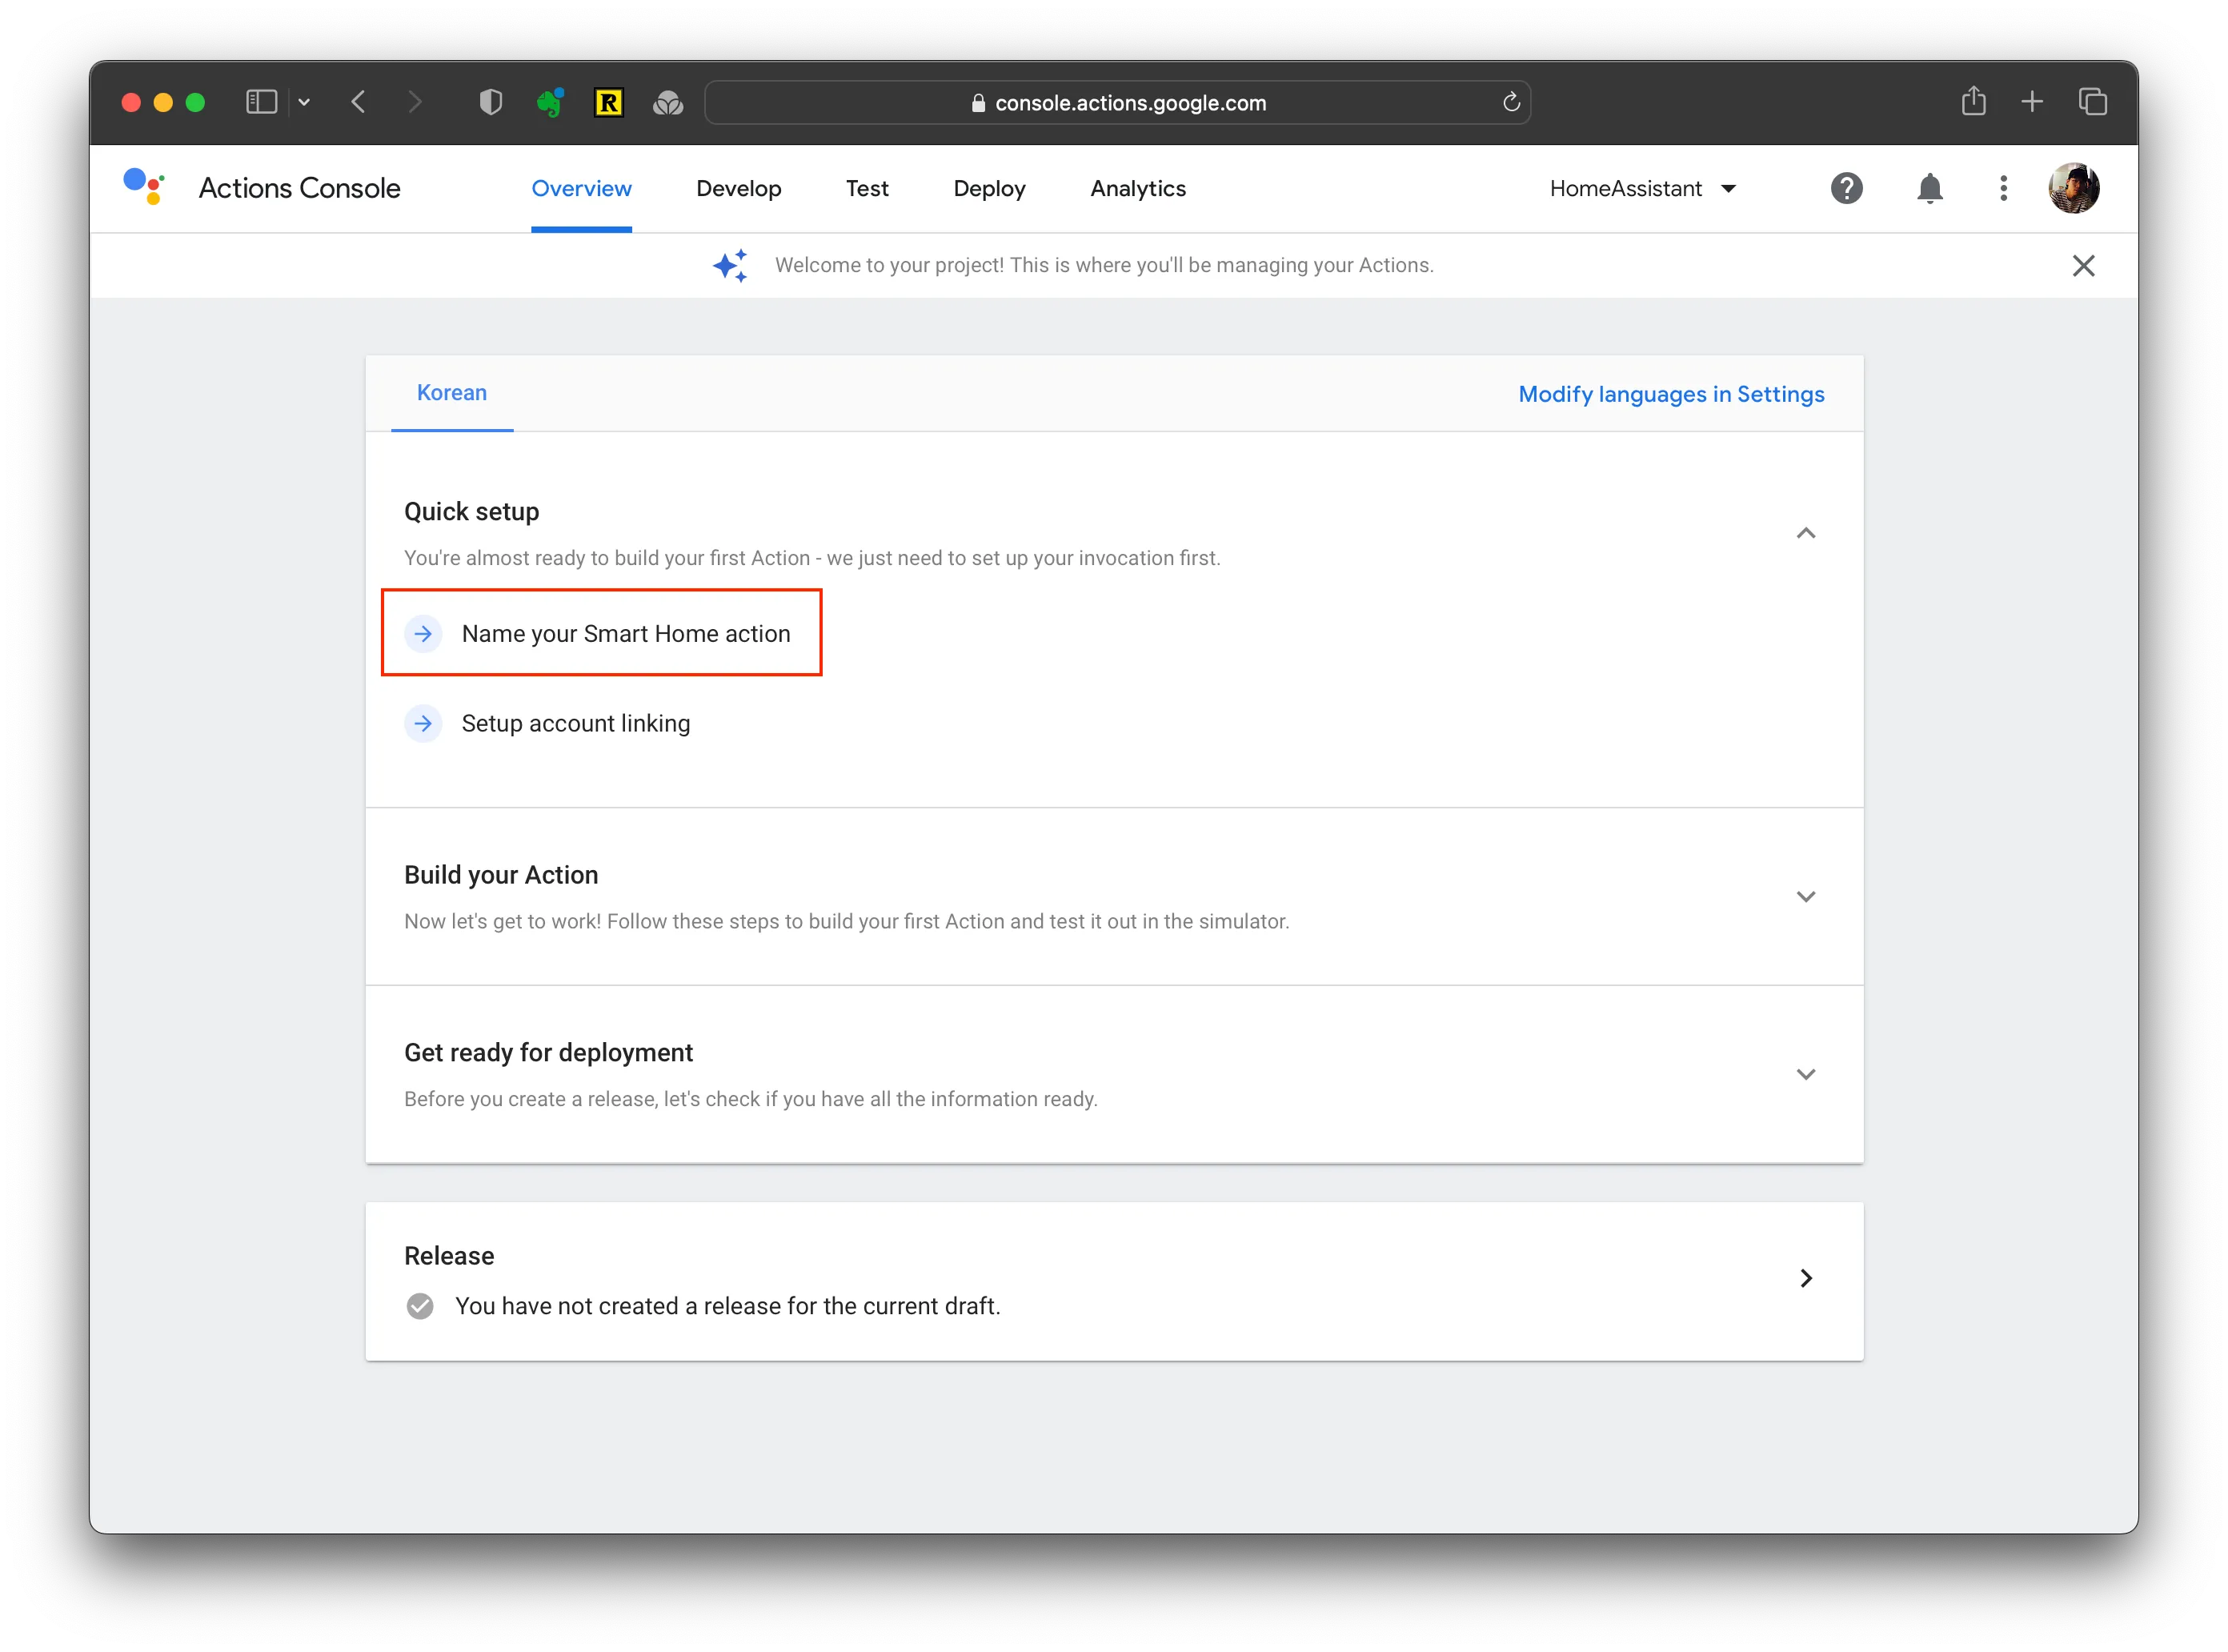Click 'You have not created a release' text
The width and height of the screenshot is (2228, 1652).
[x=727, y=1306]
